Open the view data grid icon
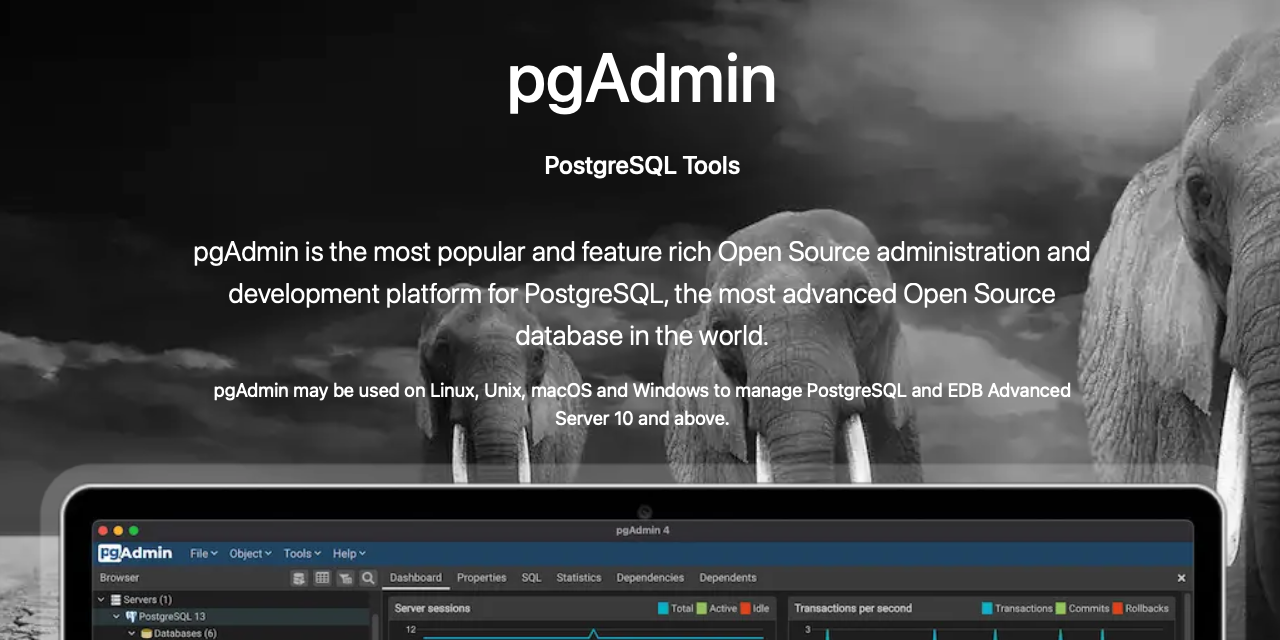This screenshot has height=640, width=1280. [x=322, y=578]
